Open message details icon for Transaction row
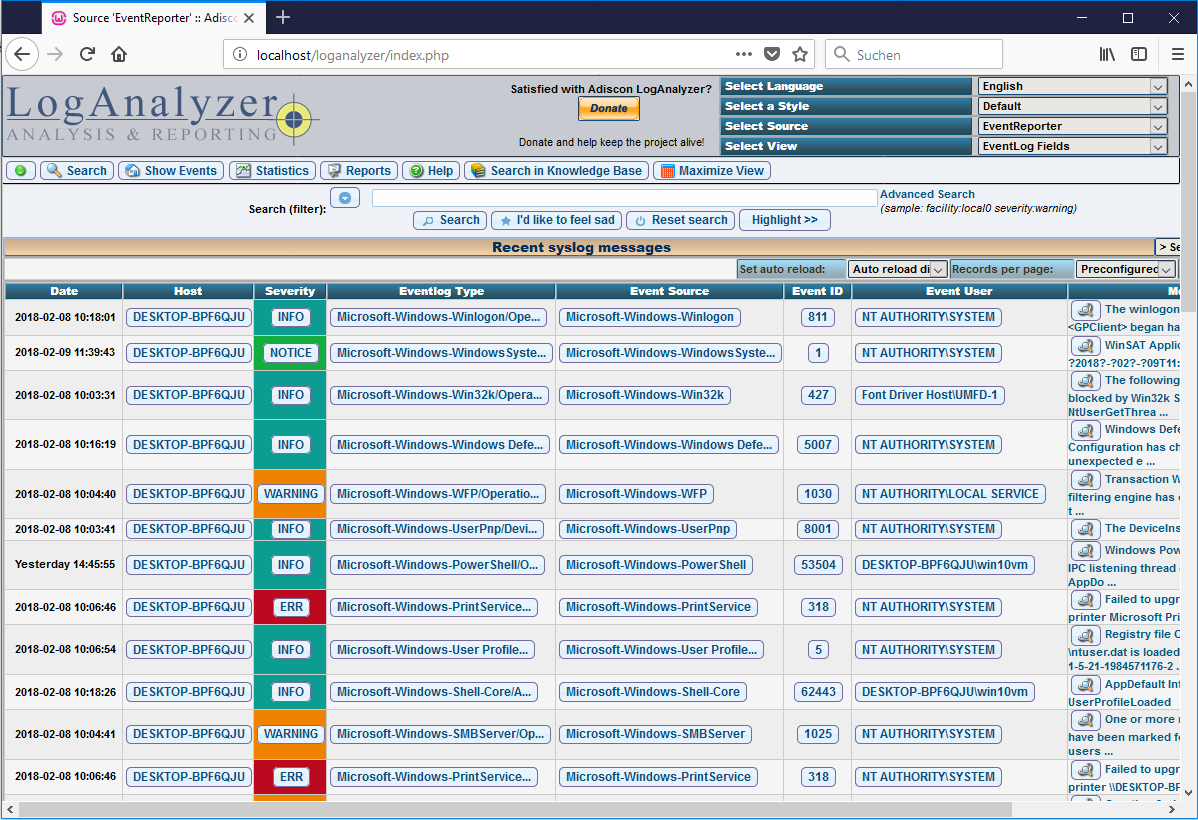The image size is (1198, 820). (x=1084, y=479)
